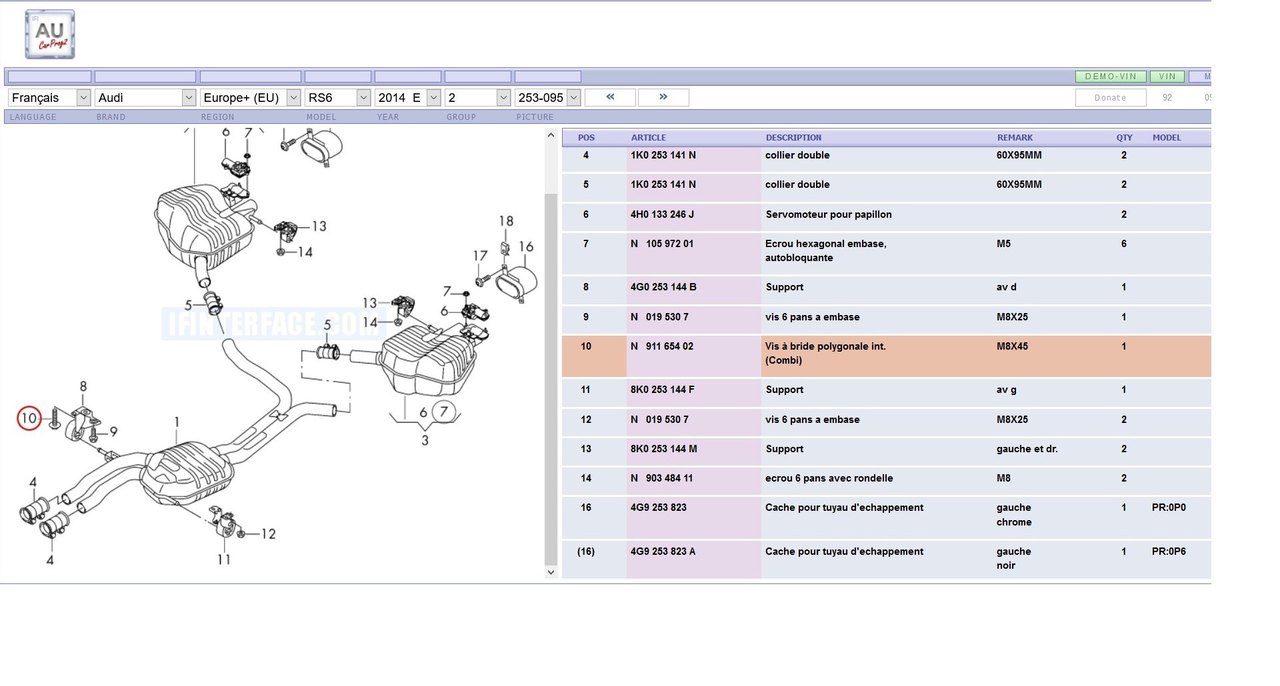
Task: Click the AU Car Progs logo
Action: pyautogui.click(x=50, y=34)
